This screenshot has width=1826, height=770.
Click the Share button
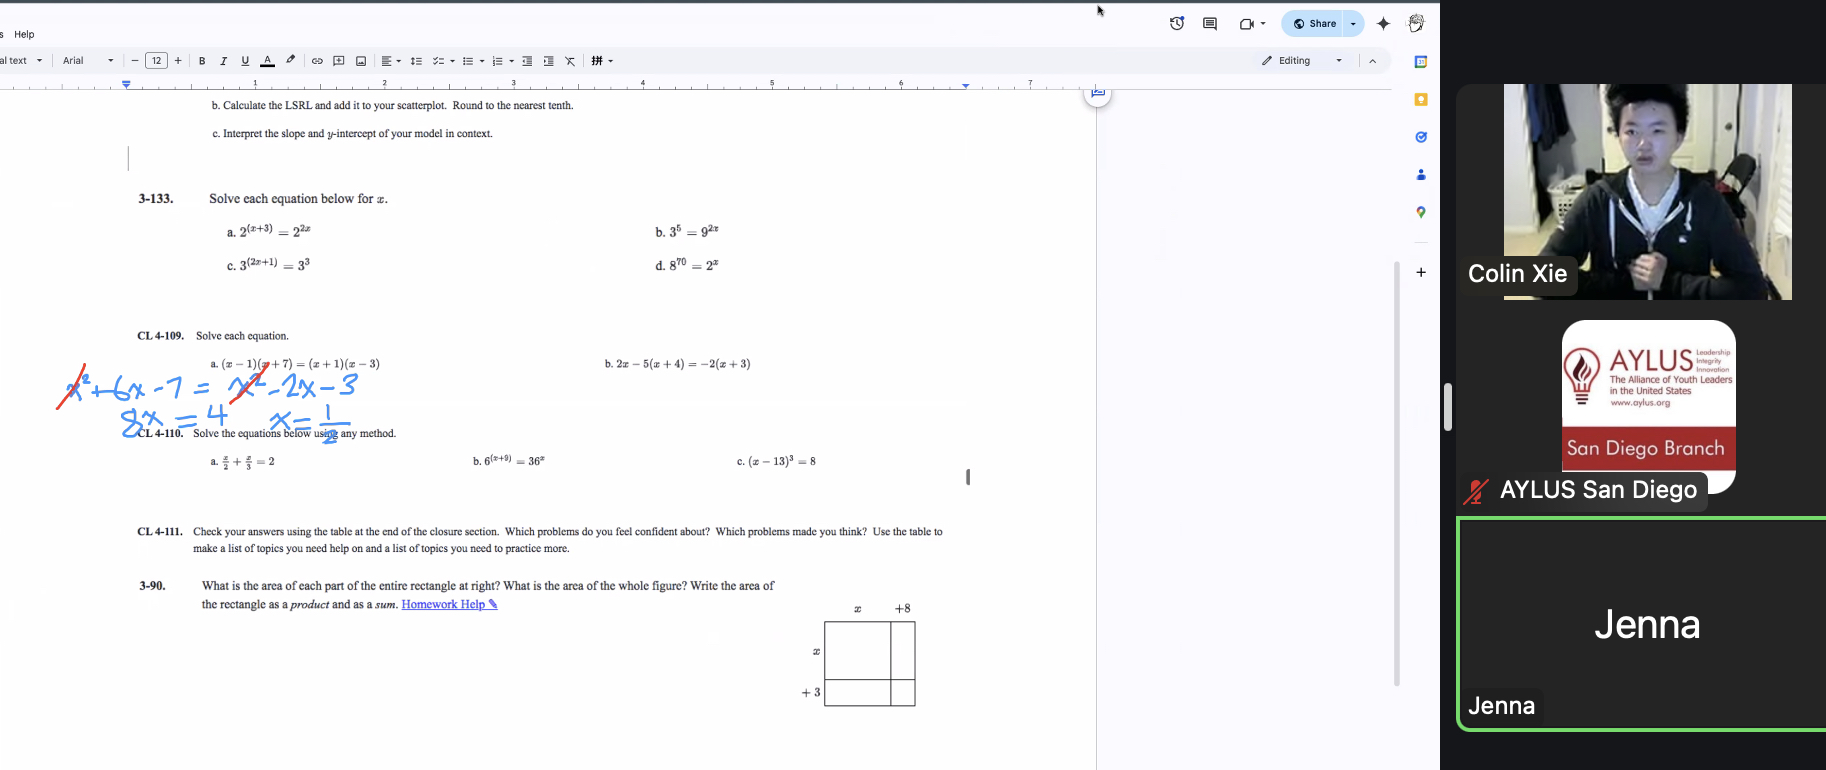(x=1314, y=24)
